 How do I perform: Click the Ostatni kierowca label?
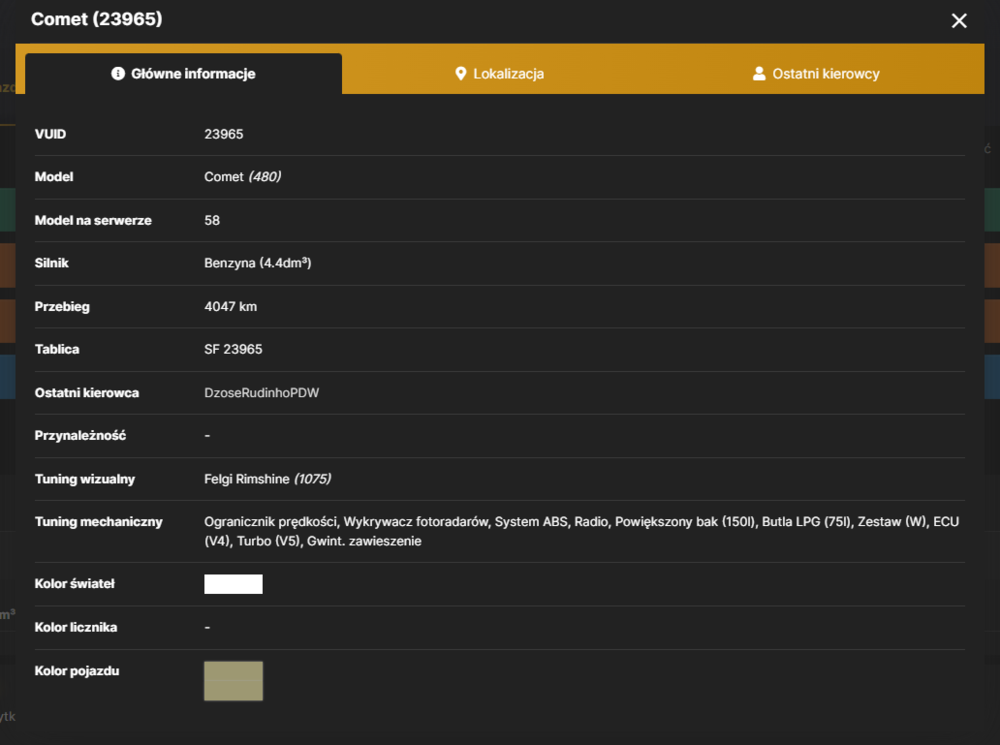[87, 393]
